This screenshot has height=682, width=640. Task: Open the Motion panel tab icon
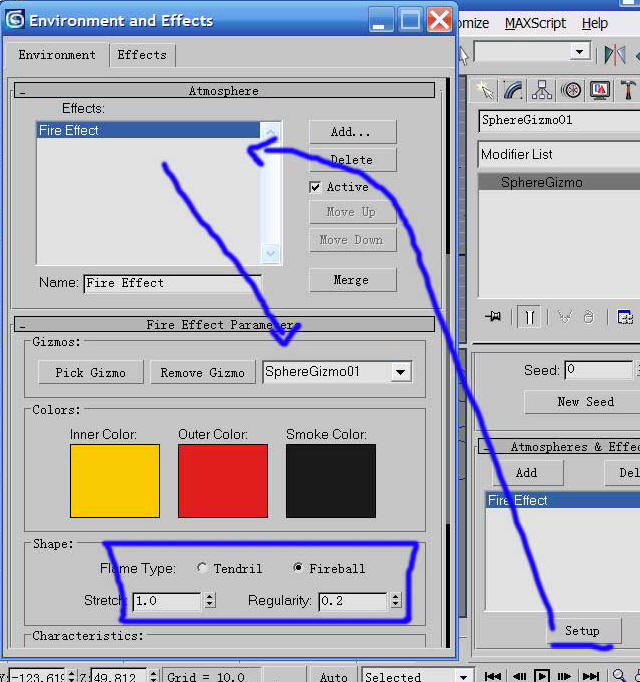tap(571, 90)
